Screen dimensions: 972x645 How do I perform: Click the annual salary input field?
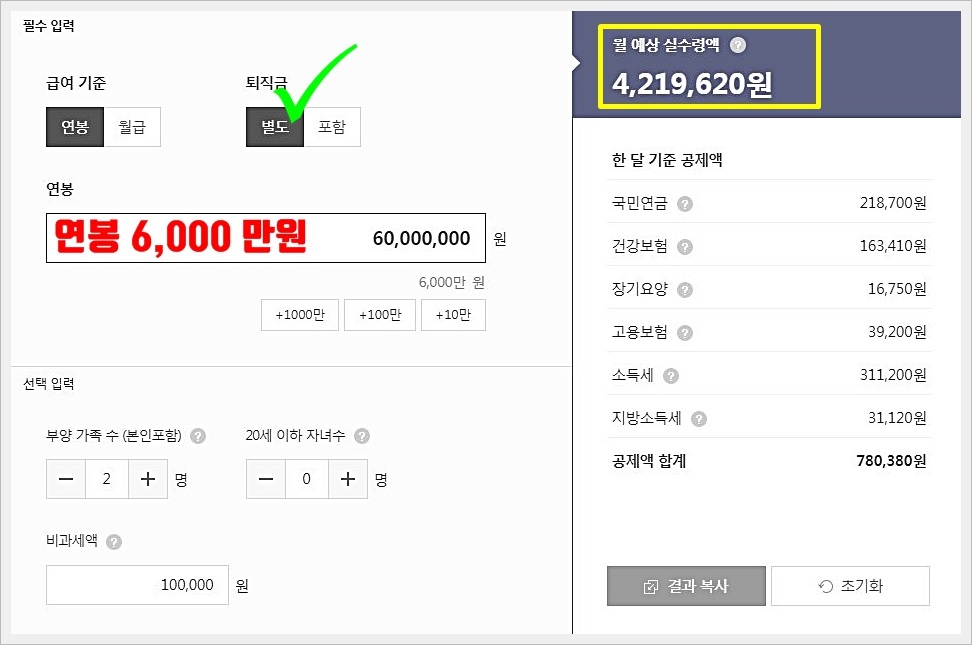point(266,238)
